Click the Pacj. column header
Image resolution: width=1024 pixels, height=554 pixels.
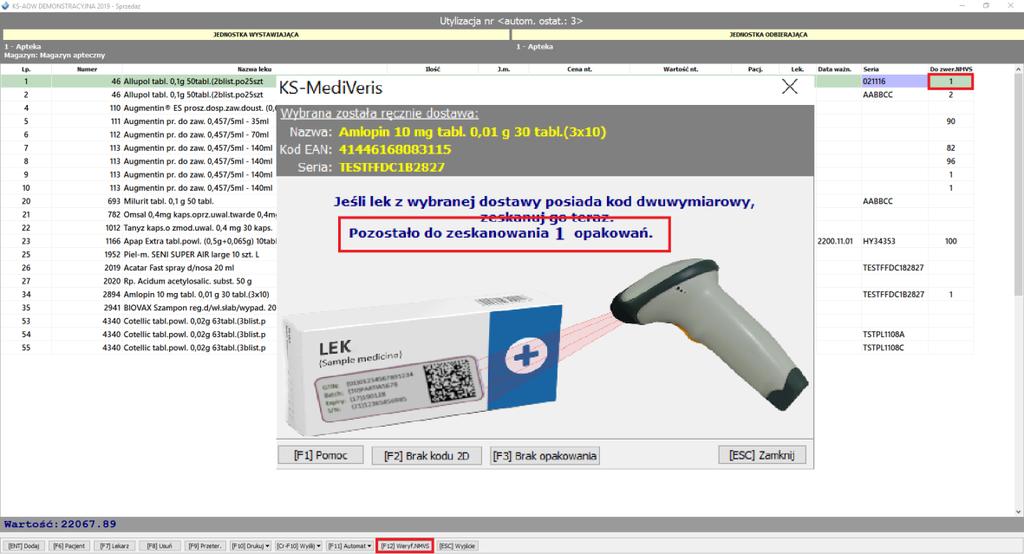756,69
